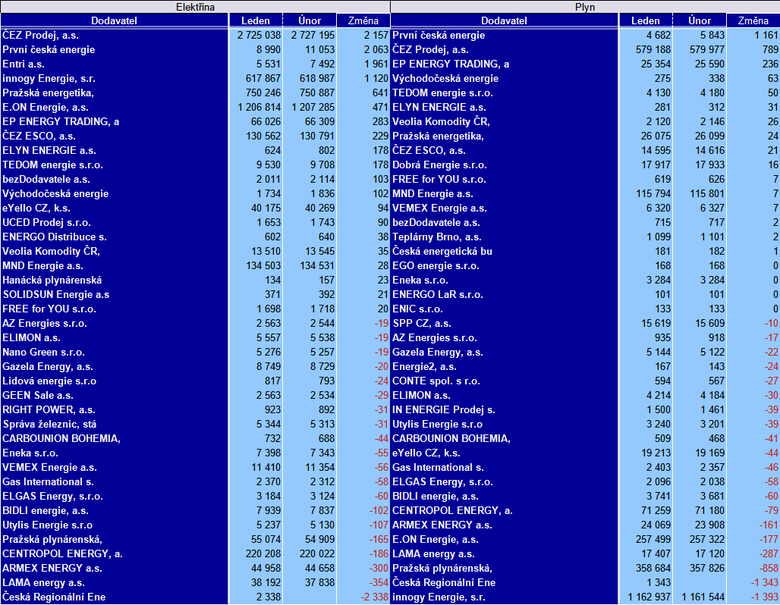Select the value 2 727 195

tap(313, 35)
